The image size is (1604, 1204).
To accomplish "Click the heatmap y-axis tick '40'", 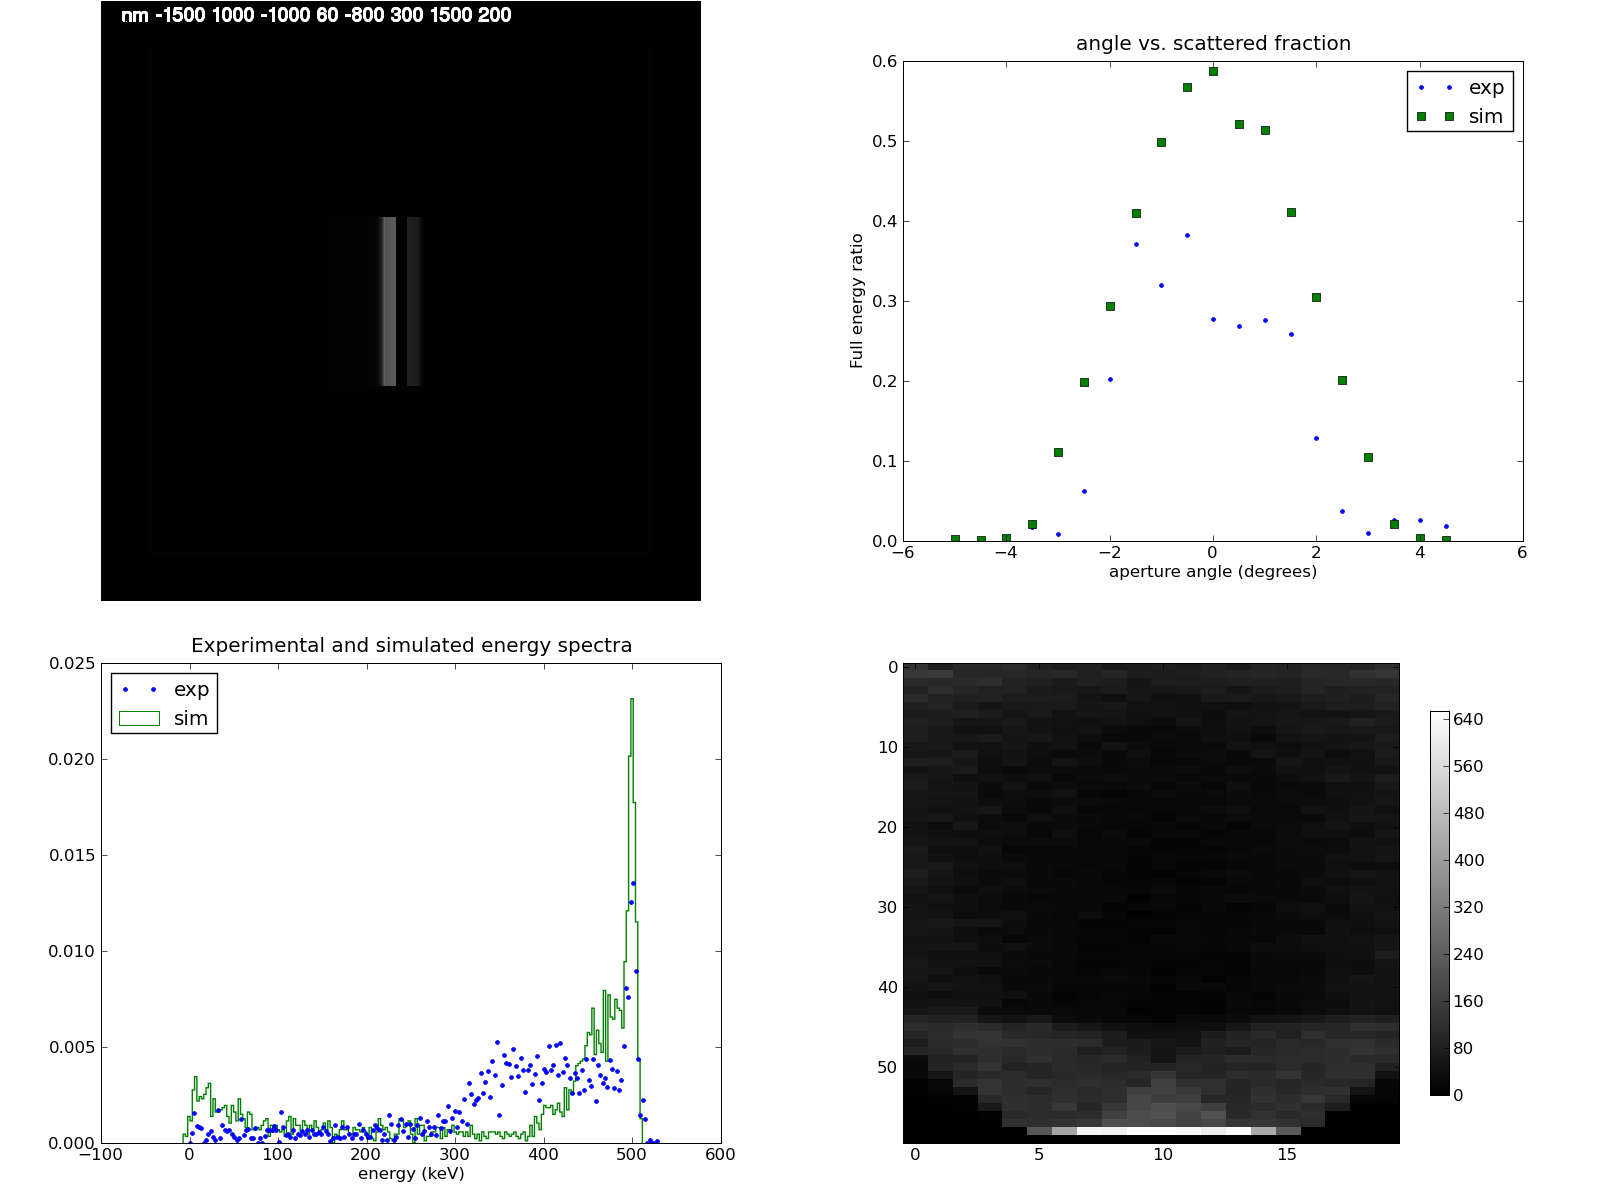I will [888, 987].
